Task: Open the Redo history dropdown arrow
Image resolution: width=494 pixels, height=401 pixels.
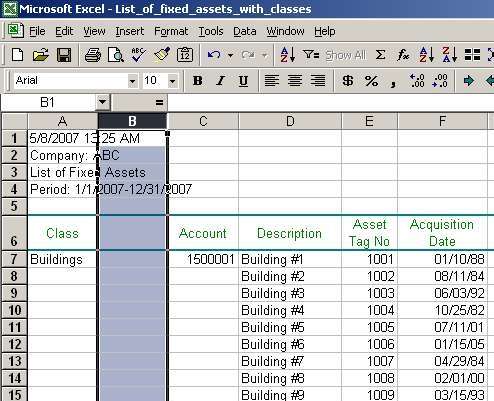Action: (265, 55)
